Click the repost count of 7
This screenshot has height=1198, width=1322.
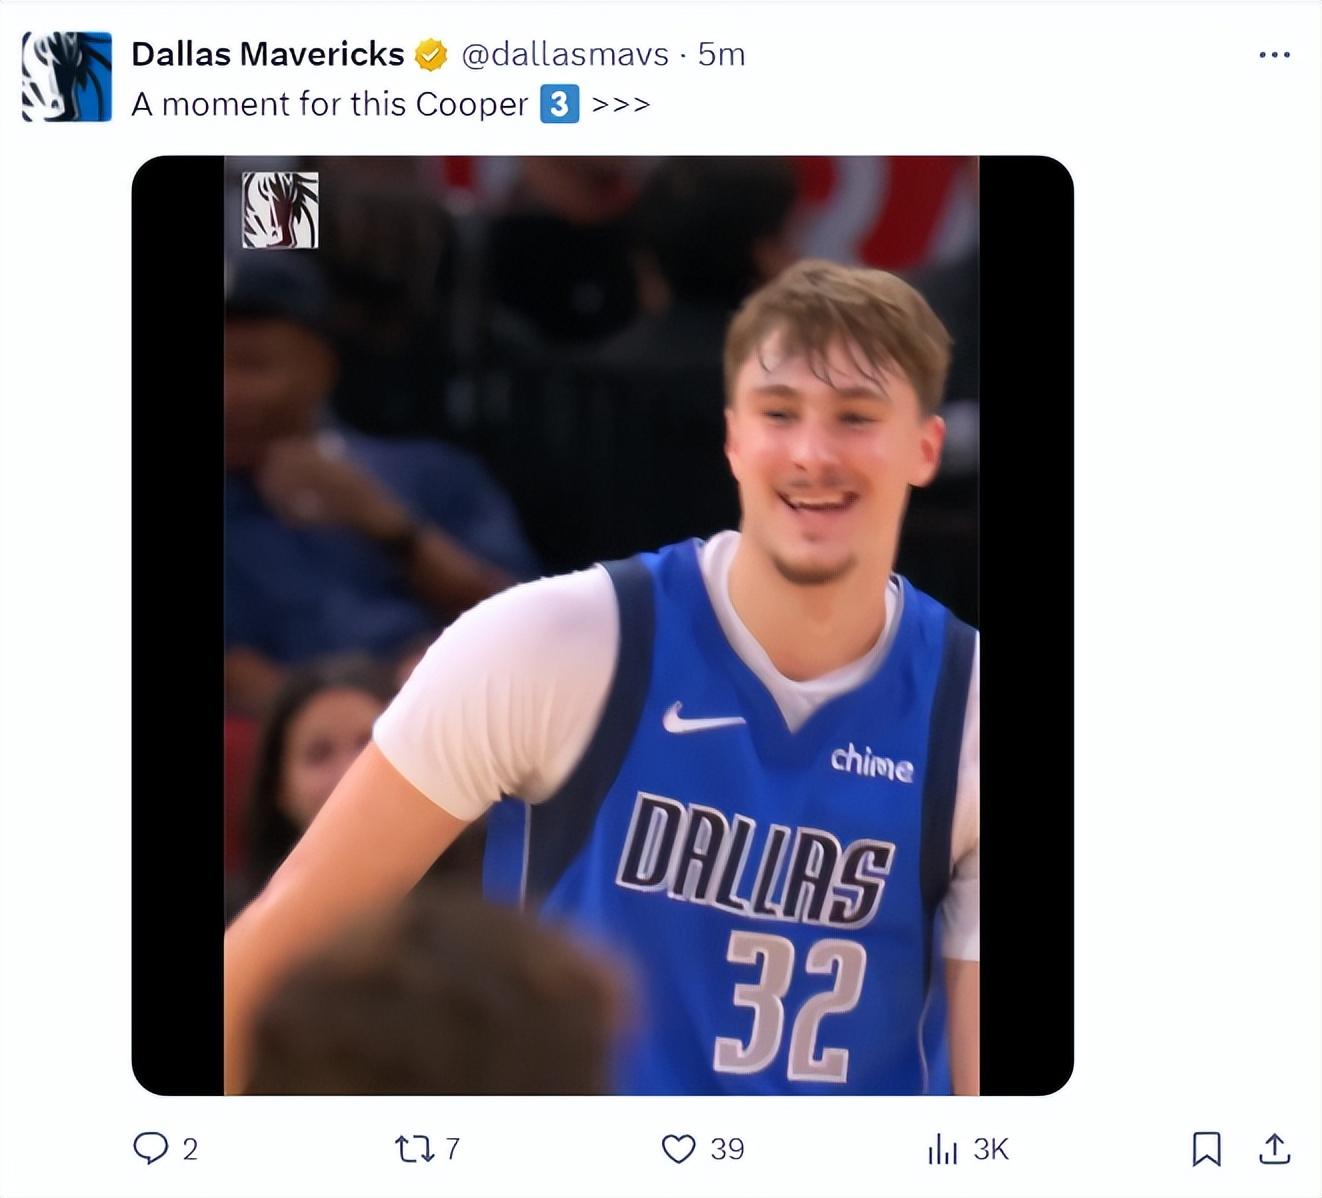point(452,1149)
